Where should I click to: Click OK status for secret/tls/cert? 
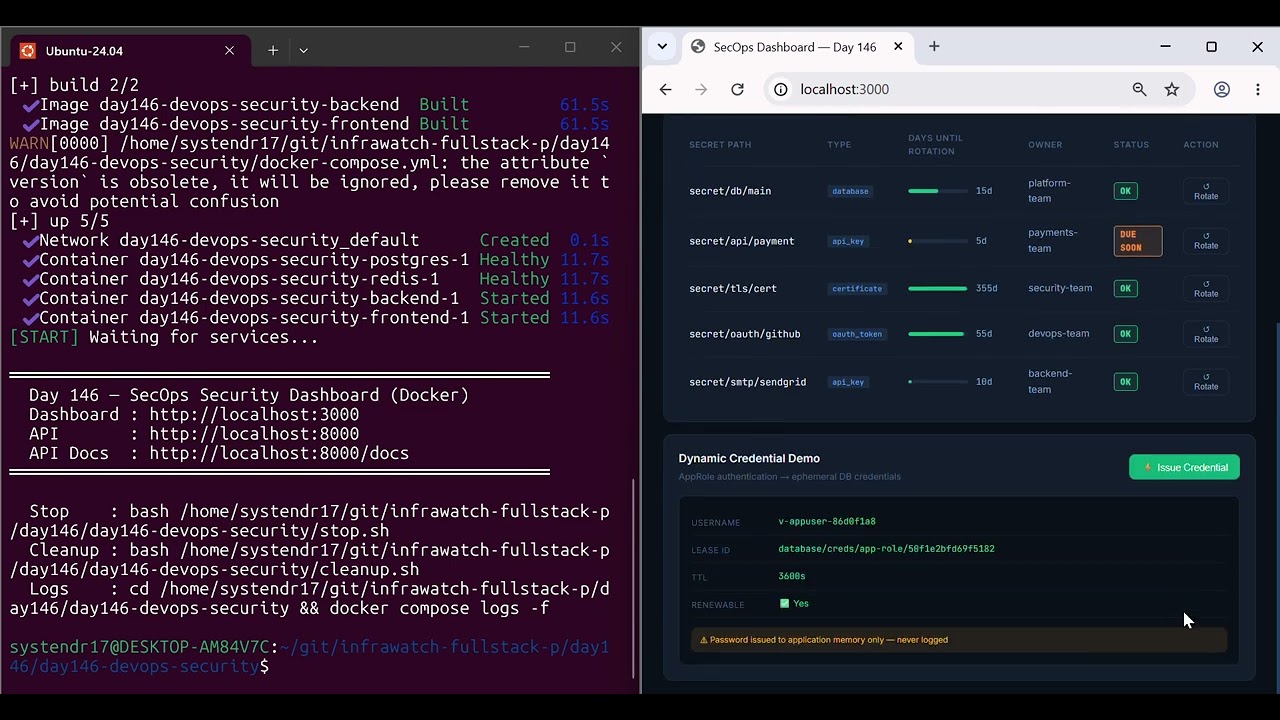click(1125, 288)
